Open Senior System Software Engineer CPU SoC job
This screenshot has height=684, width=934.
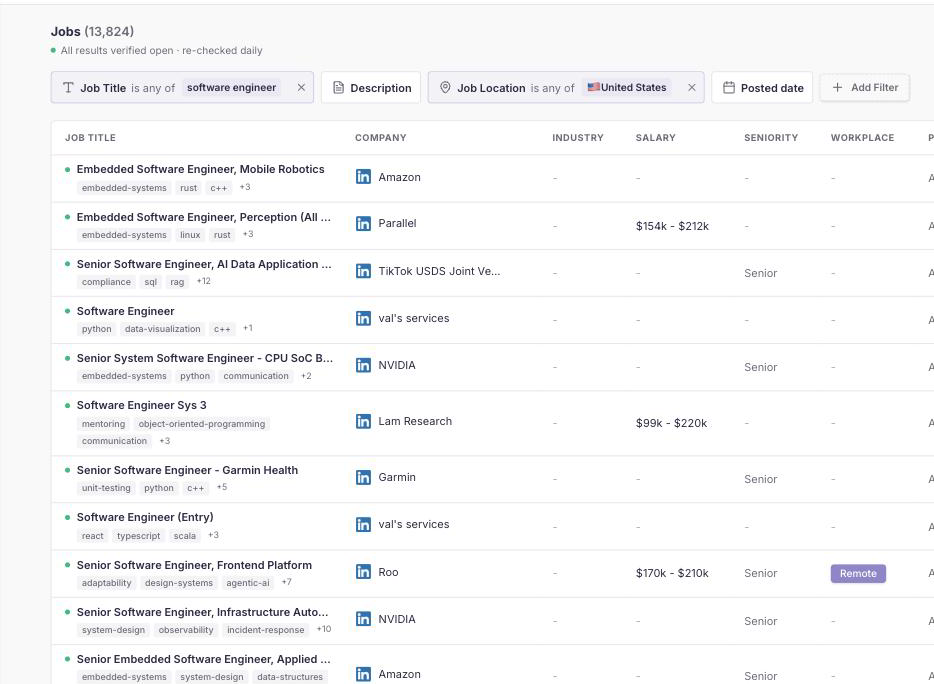(205, 358)
